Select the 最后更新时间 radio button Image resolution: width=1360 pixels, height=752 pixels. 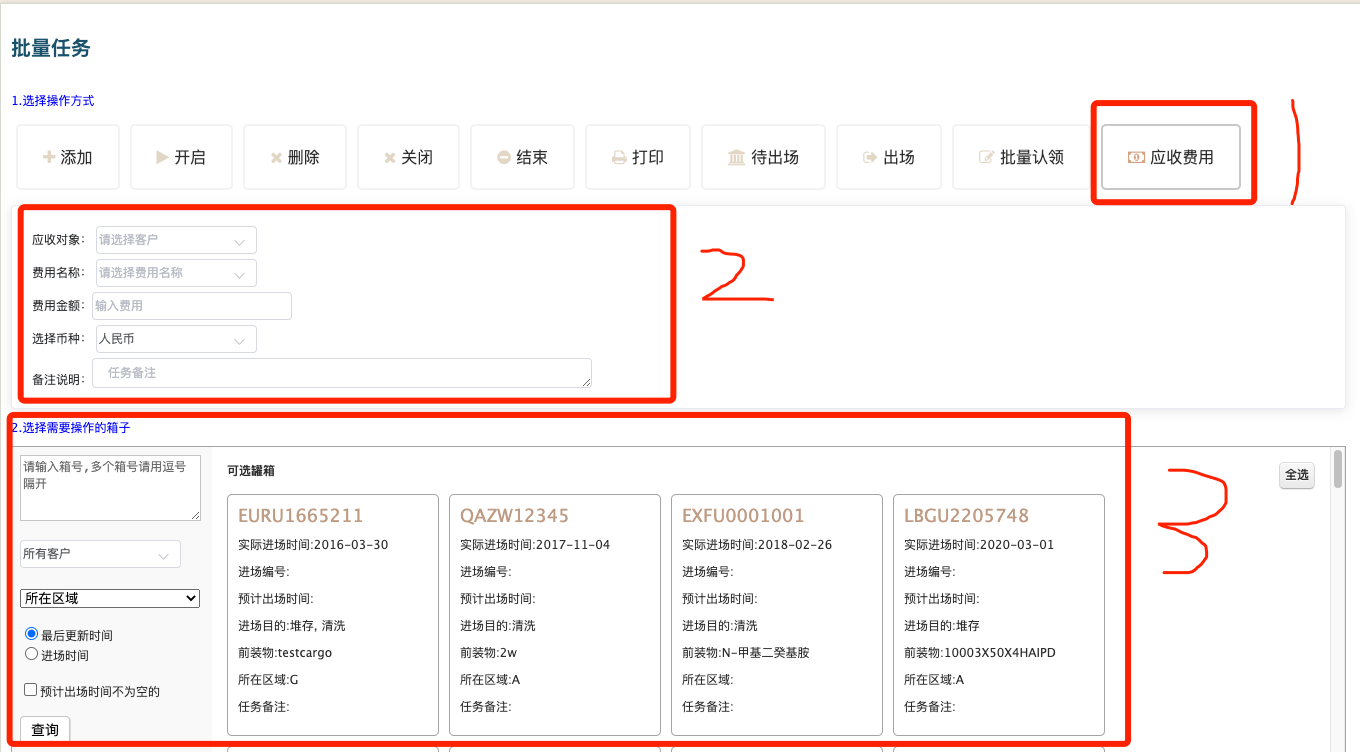tap(31, 634)
